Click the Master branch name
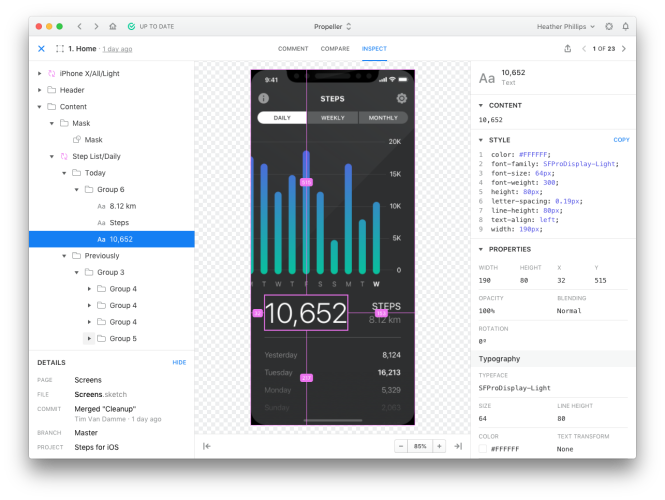 point(86,433)
